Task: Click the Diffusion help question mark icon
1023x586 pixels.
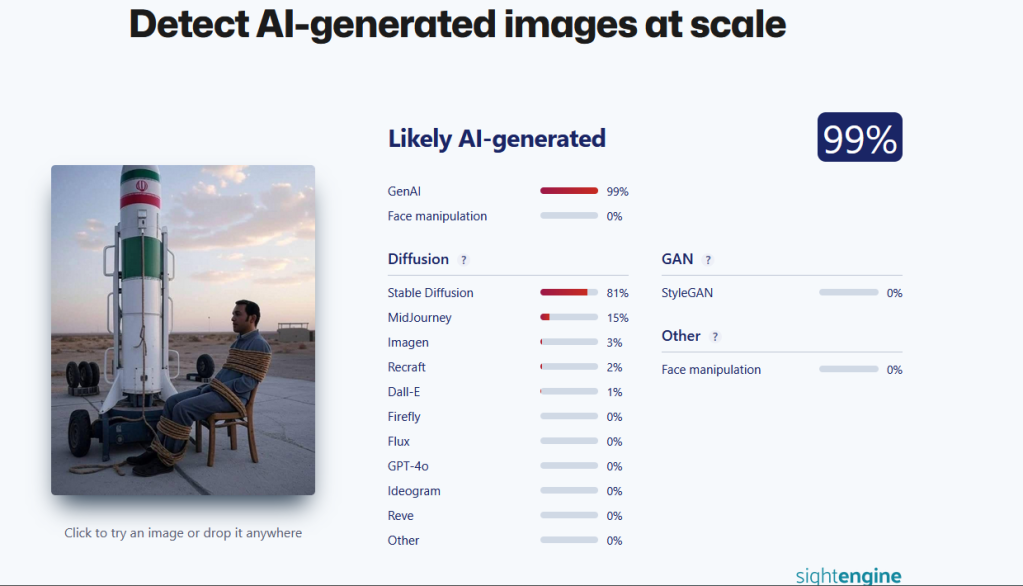Action: (x=463, y=260)
